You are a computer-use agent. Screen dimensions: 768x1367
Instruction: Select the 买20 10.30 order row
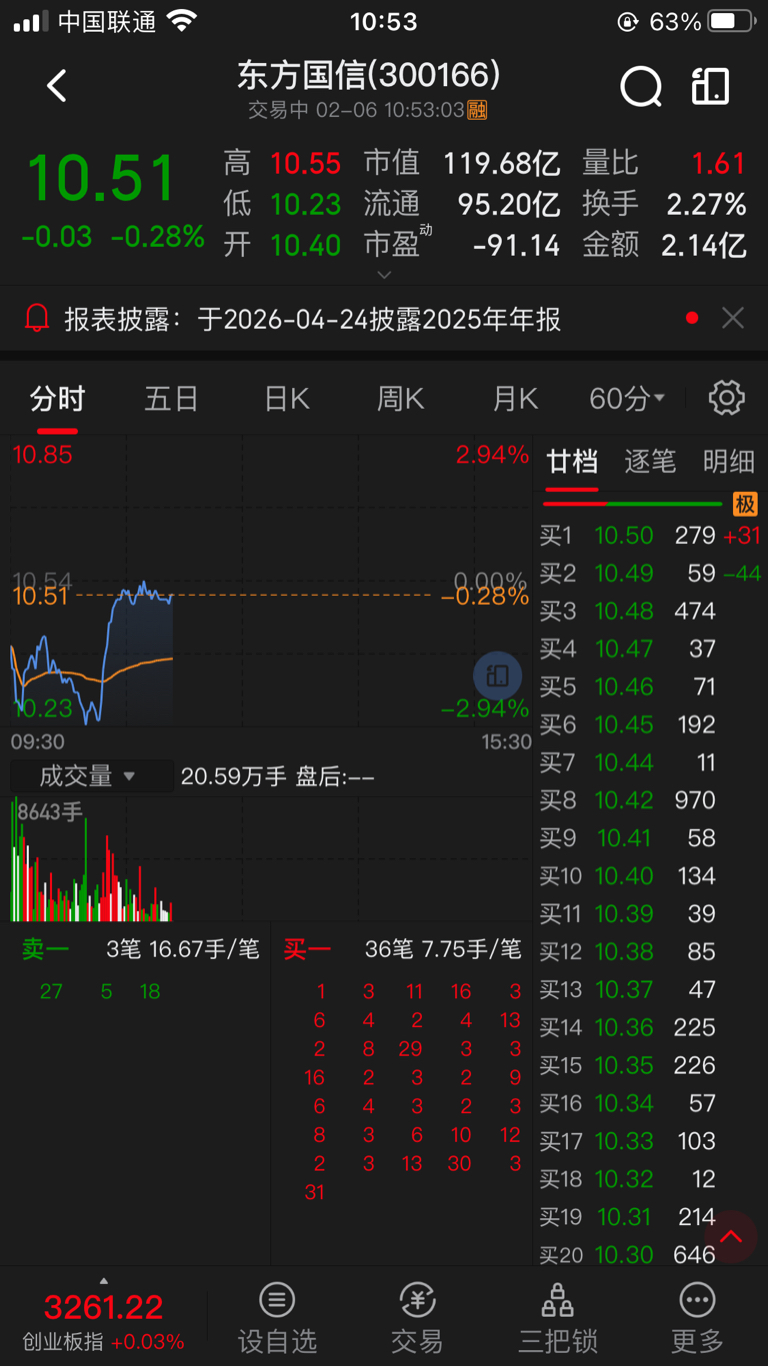coord(650,1254)
